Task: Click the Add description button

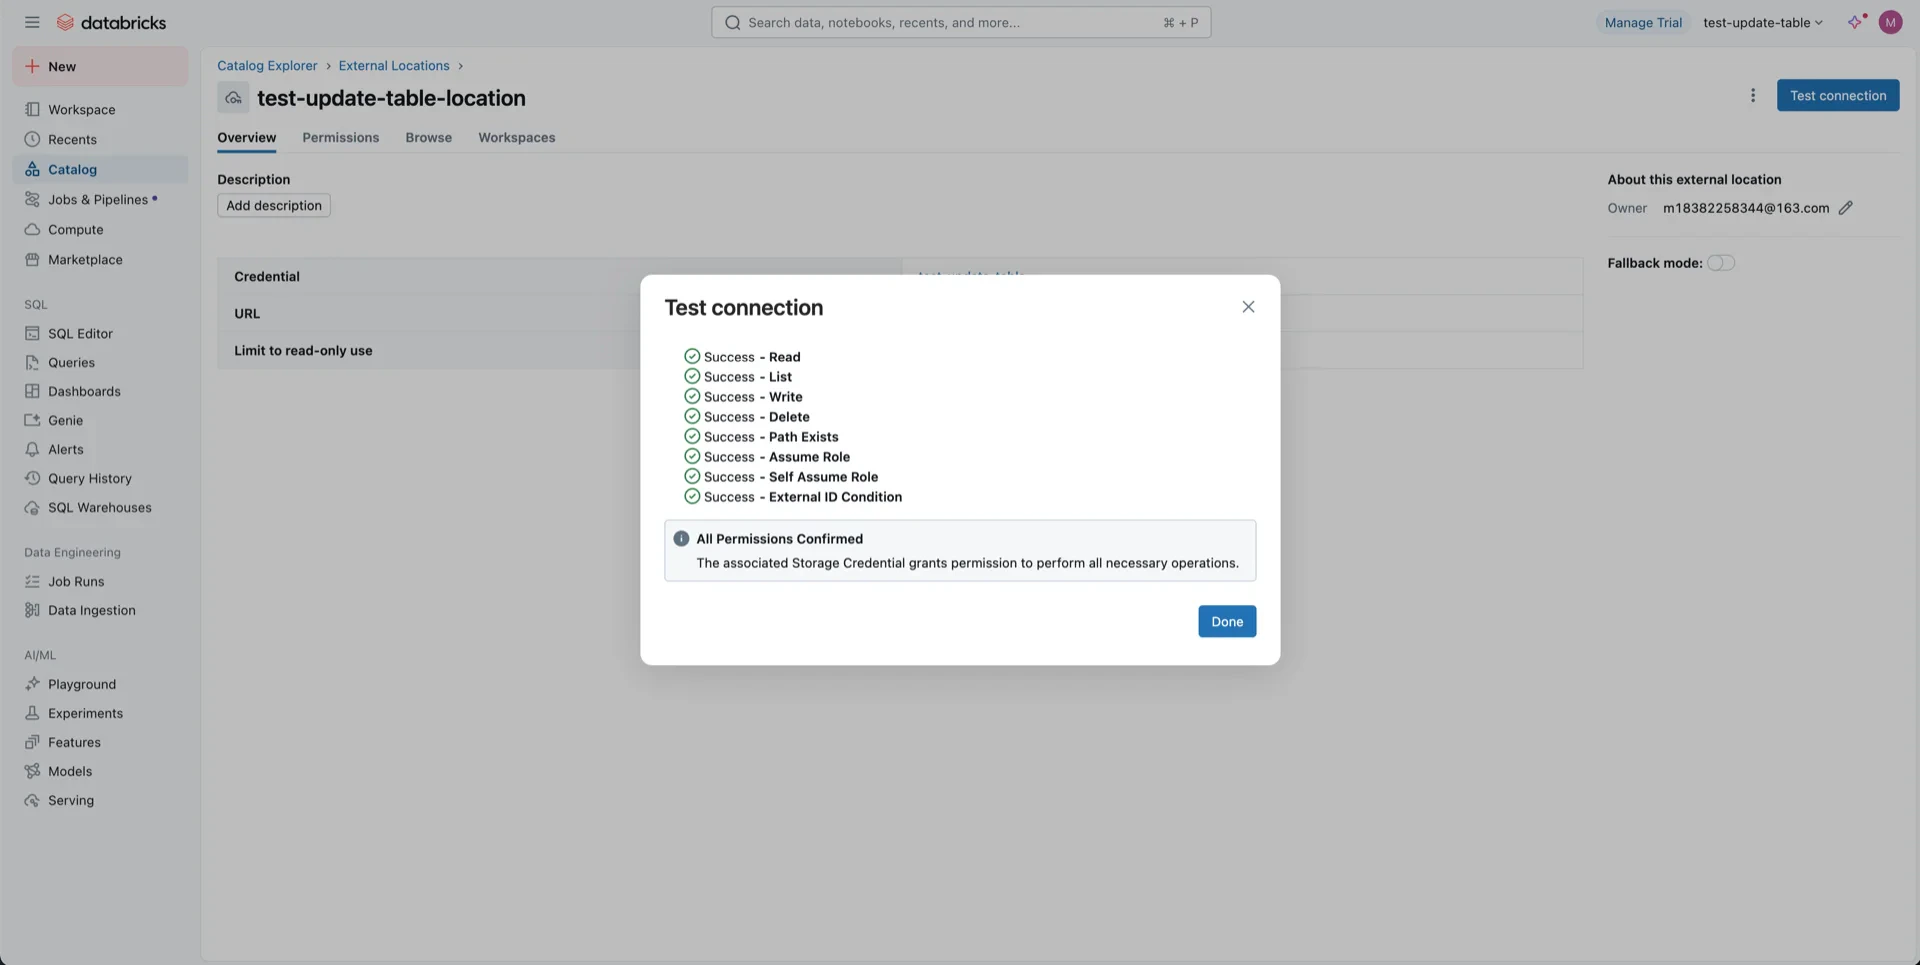Action: 274,206
